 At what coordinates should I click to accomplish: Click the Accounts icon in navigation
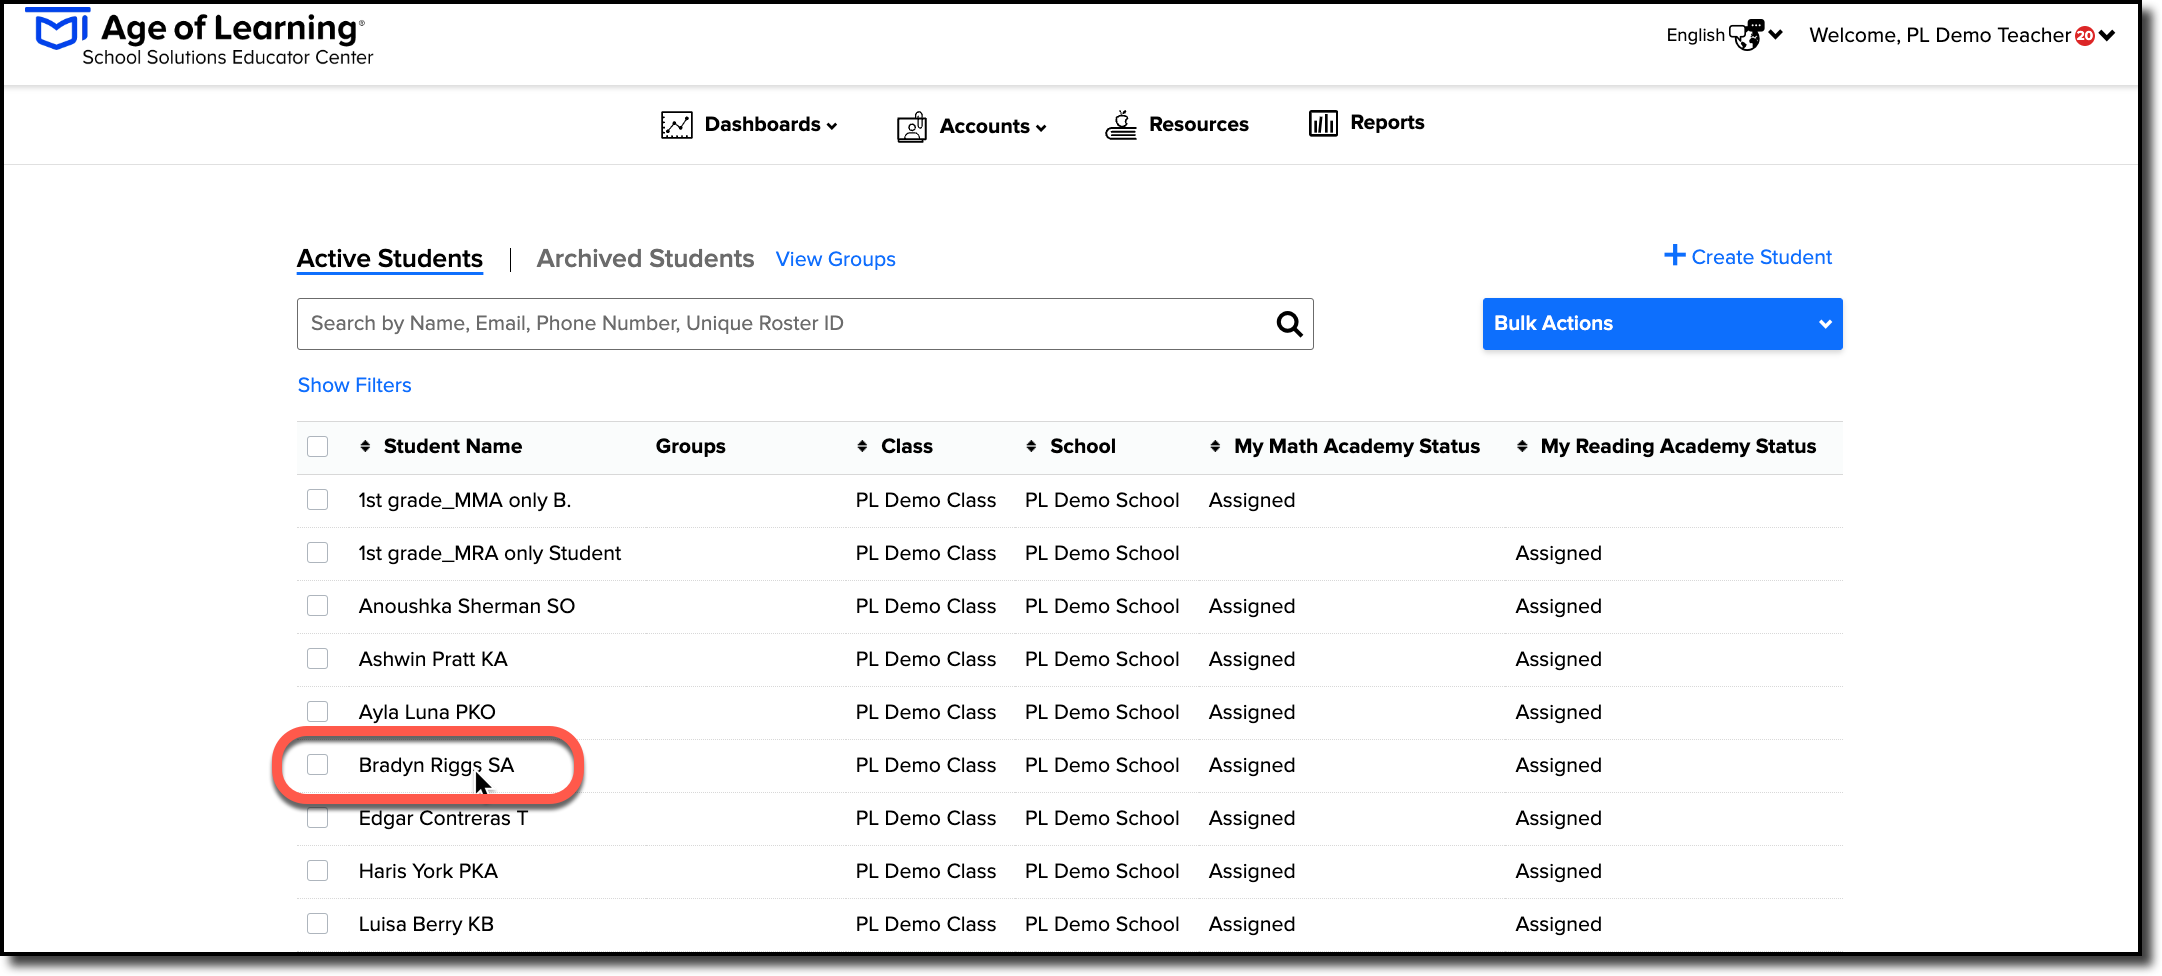point(911,126)
